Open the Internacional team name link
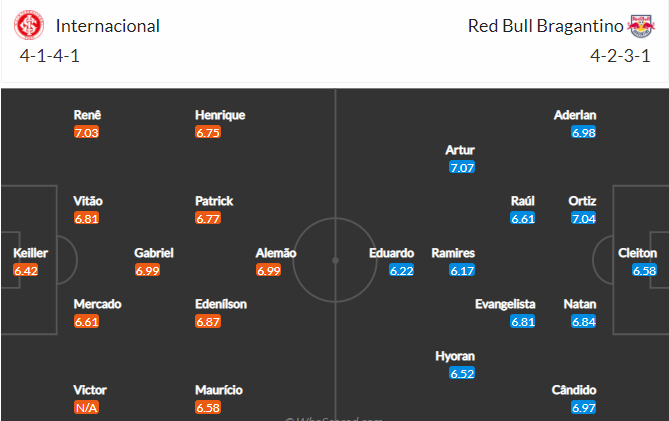This screenshot has width=669, height=421. pos(108,26)
